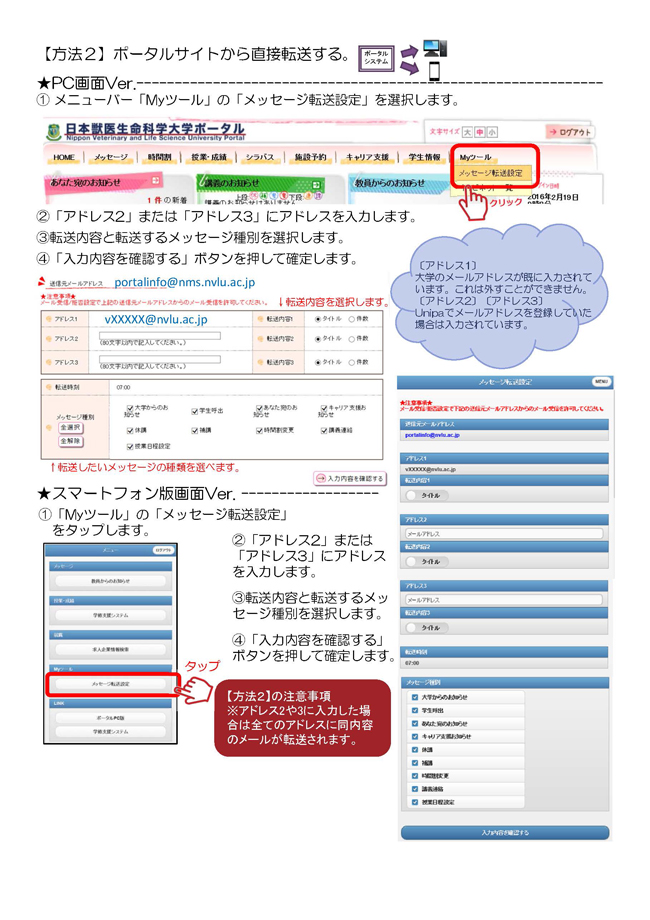Toggle 転送内容1 タイトル switch on smartphone
Viewport: 650px width, 920px height.
(426, 496)
